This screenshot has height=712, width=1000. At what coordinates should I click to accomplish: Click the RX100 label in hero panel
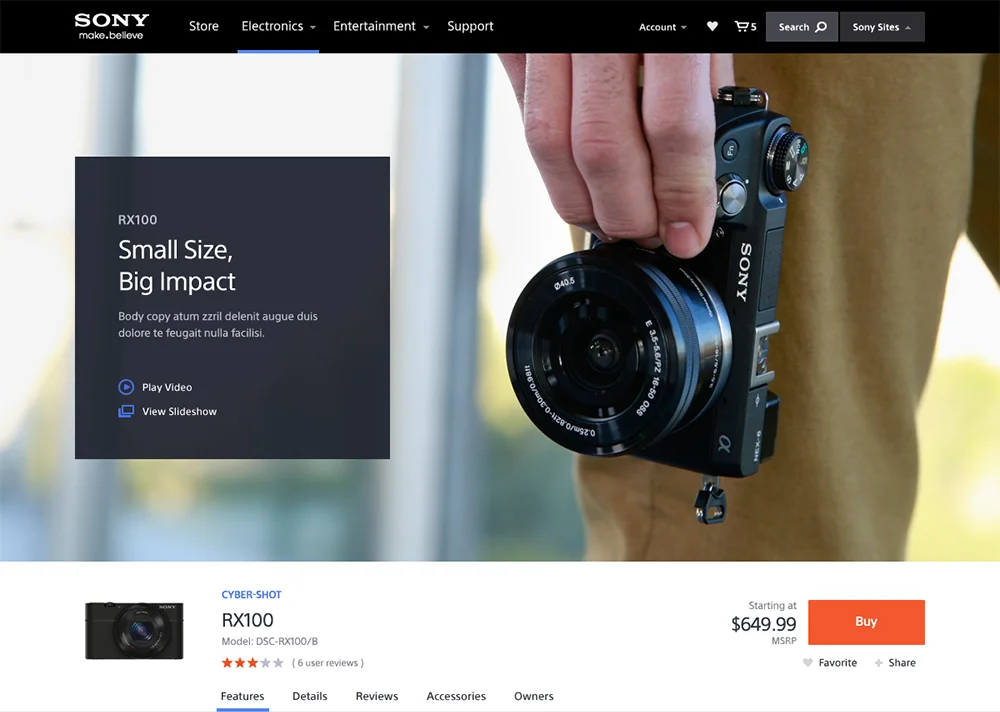coord(138,219)
